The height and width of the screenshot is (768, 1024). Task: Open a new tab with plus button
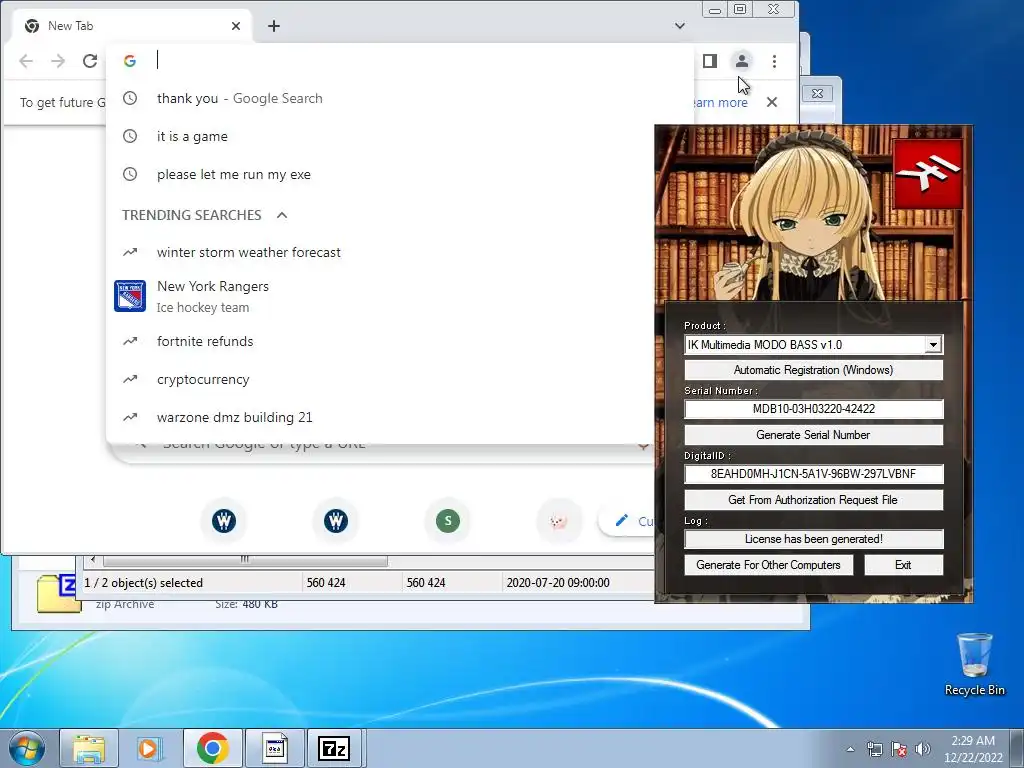click(x=274, y=26)
